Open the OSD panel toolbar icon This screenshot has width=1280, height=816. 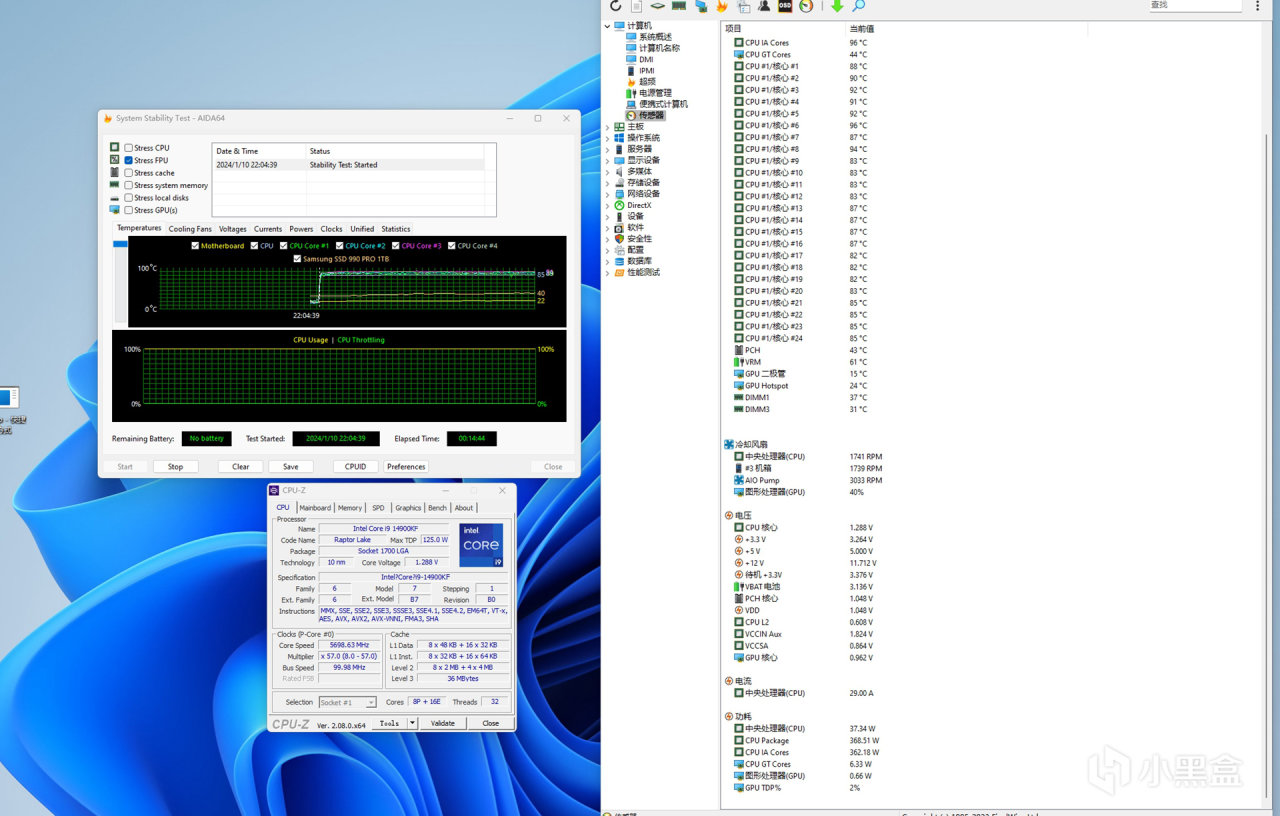785,6
